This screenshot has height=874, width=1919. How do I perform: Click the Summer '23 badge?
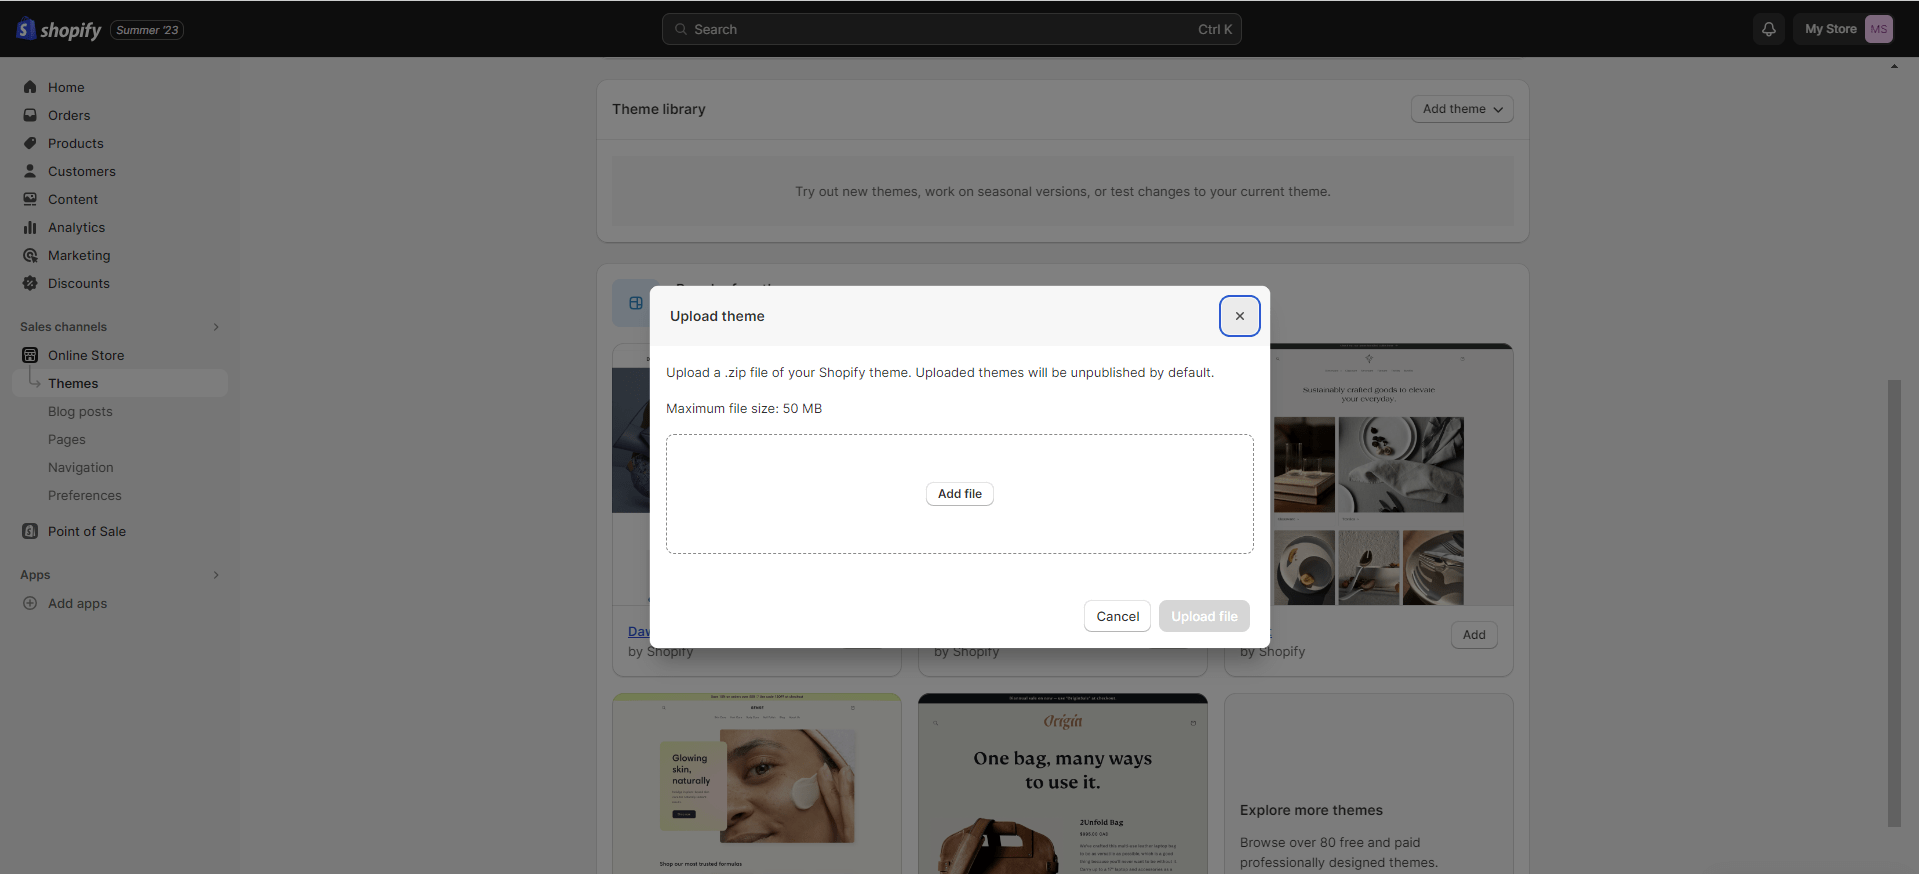(x=147, y=30)
